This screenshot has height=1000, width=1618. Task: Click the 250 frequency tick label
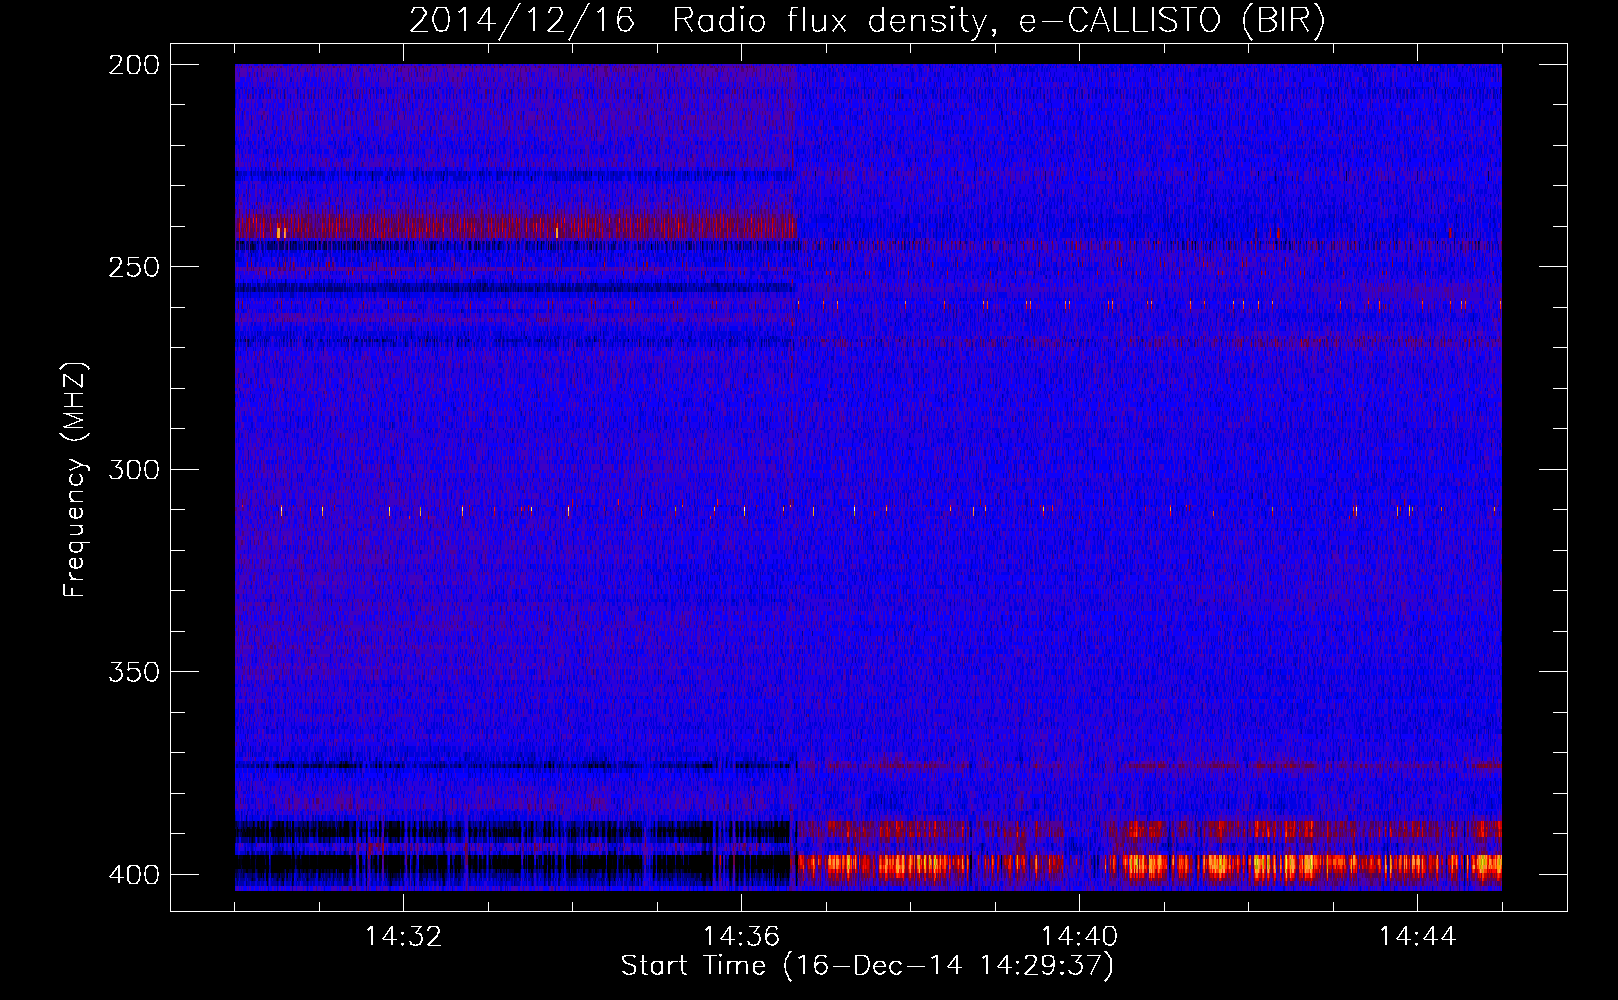133,267
